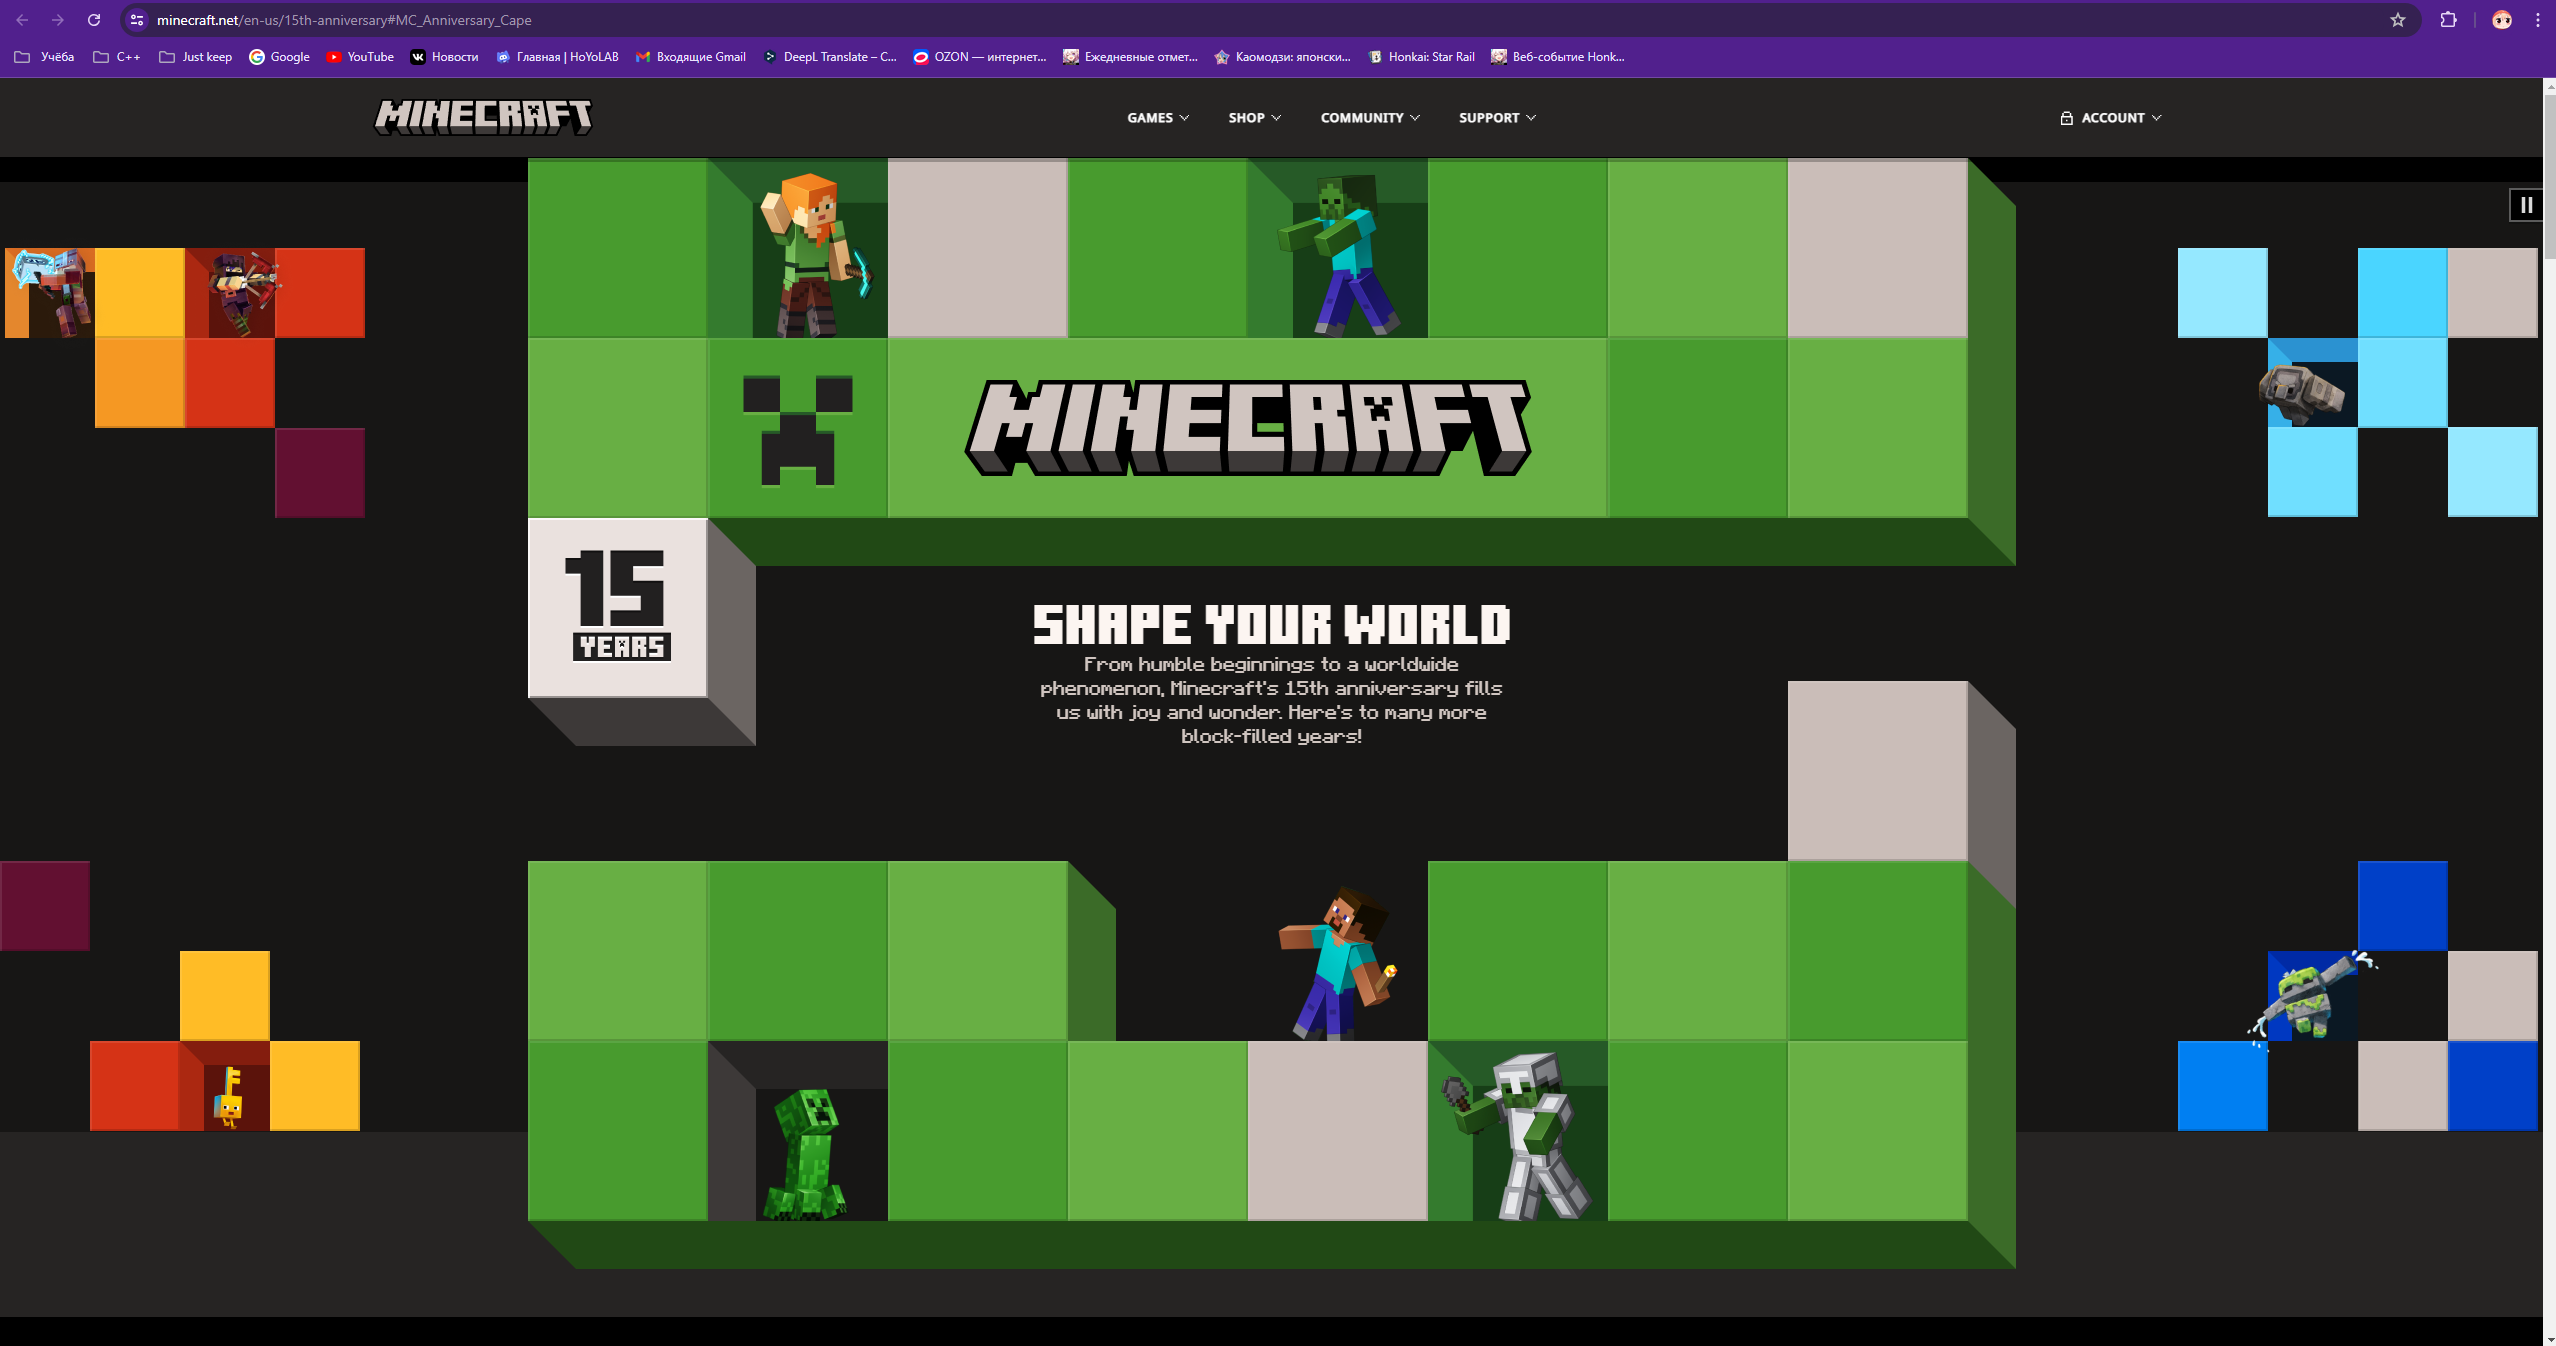
Task: Open the DeepL Translate bookmark
Action: (829, 57)
